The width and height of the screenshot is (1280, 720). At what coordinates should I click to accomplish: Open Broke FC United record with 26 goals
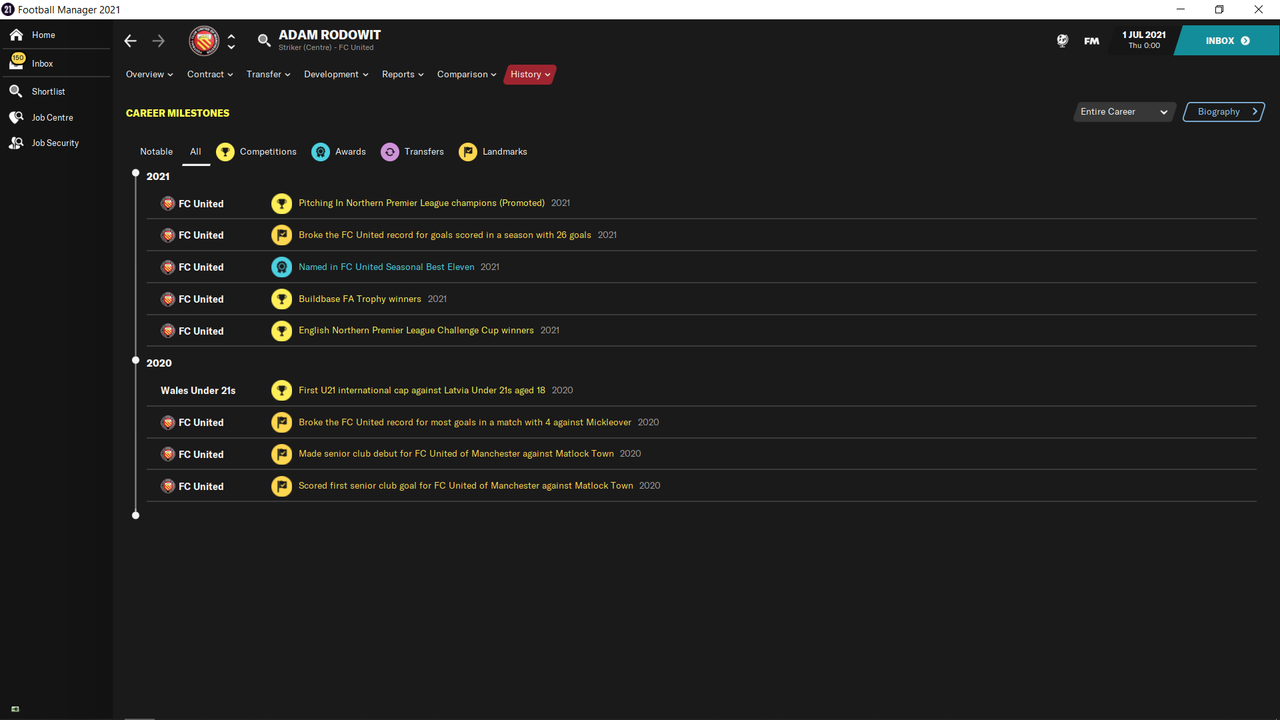(x=444, y=235)
